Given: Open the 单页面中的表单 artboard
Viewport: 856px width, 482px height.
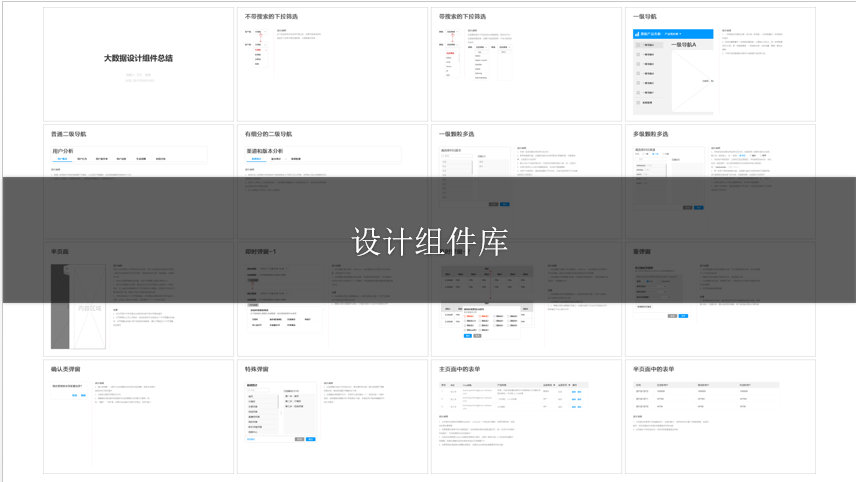Looking at the screenshot, I should coord(654,369).
